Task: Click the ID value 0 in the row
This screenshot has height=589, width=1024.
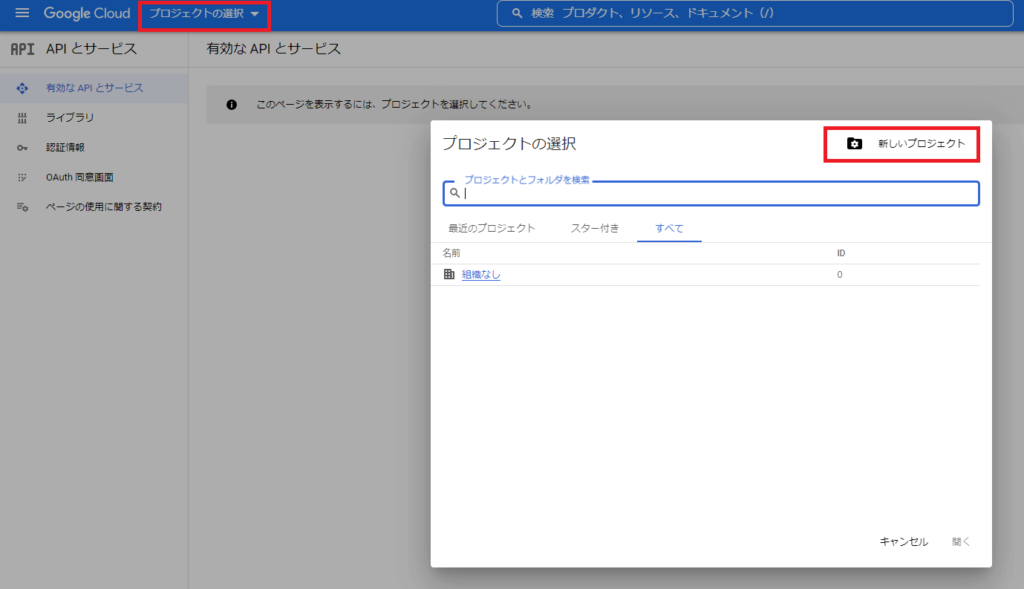Action: (x=840, y=275)
